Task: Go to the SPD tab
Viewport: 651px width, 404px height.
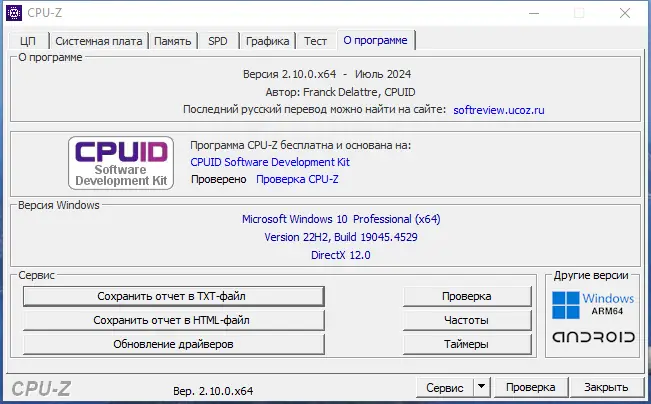Action: click(x=218, y=41)
